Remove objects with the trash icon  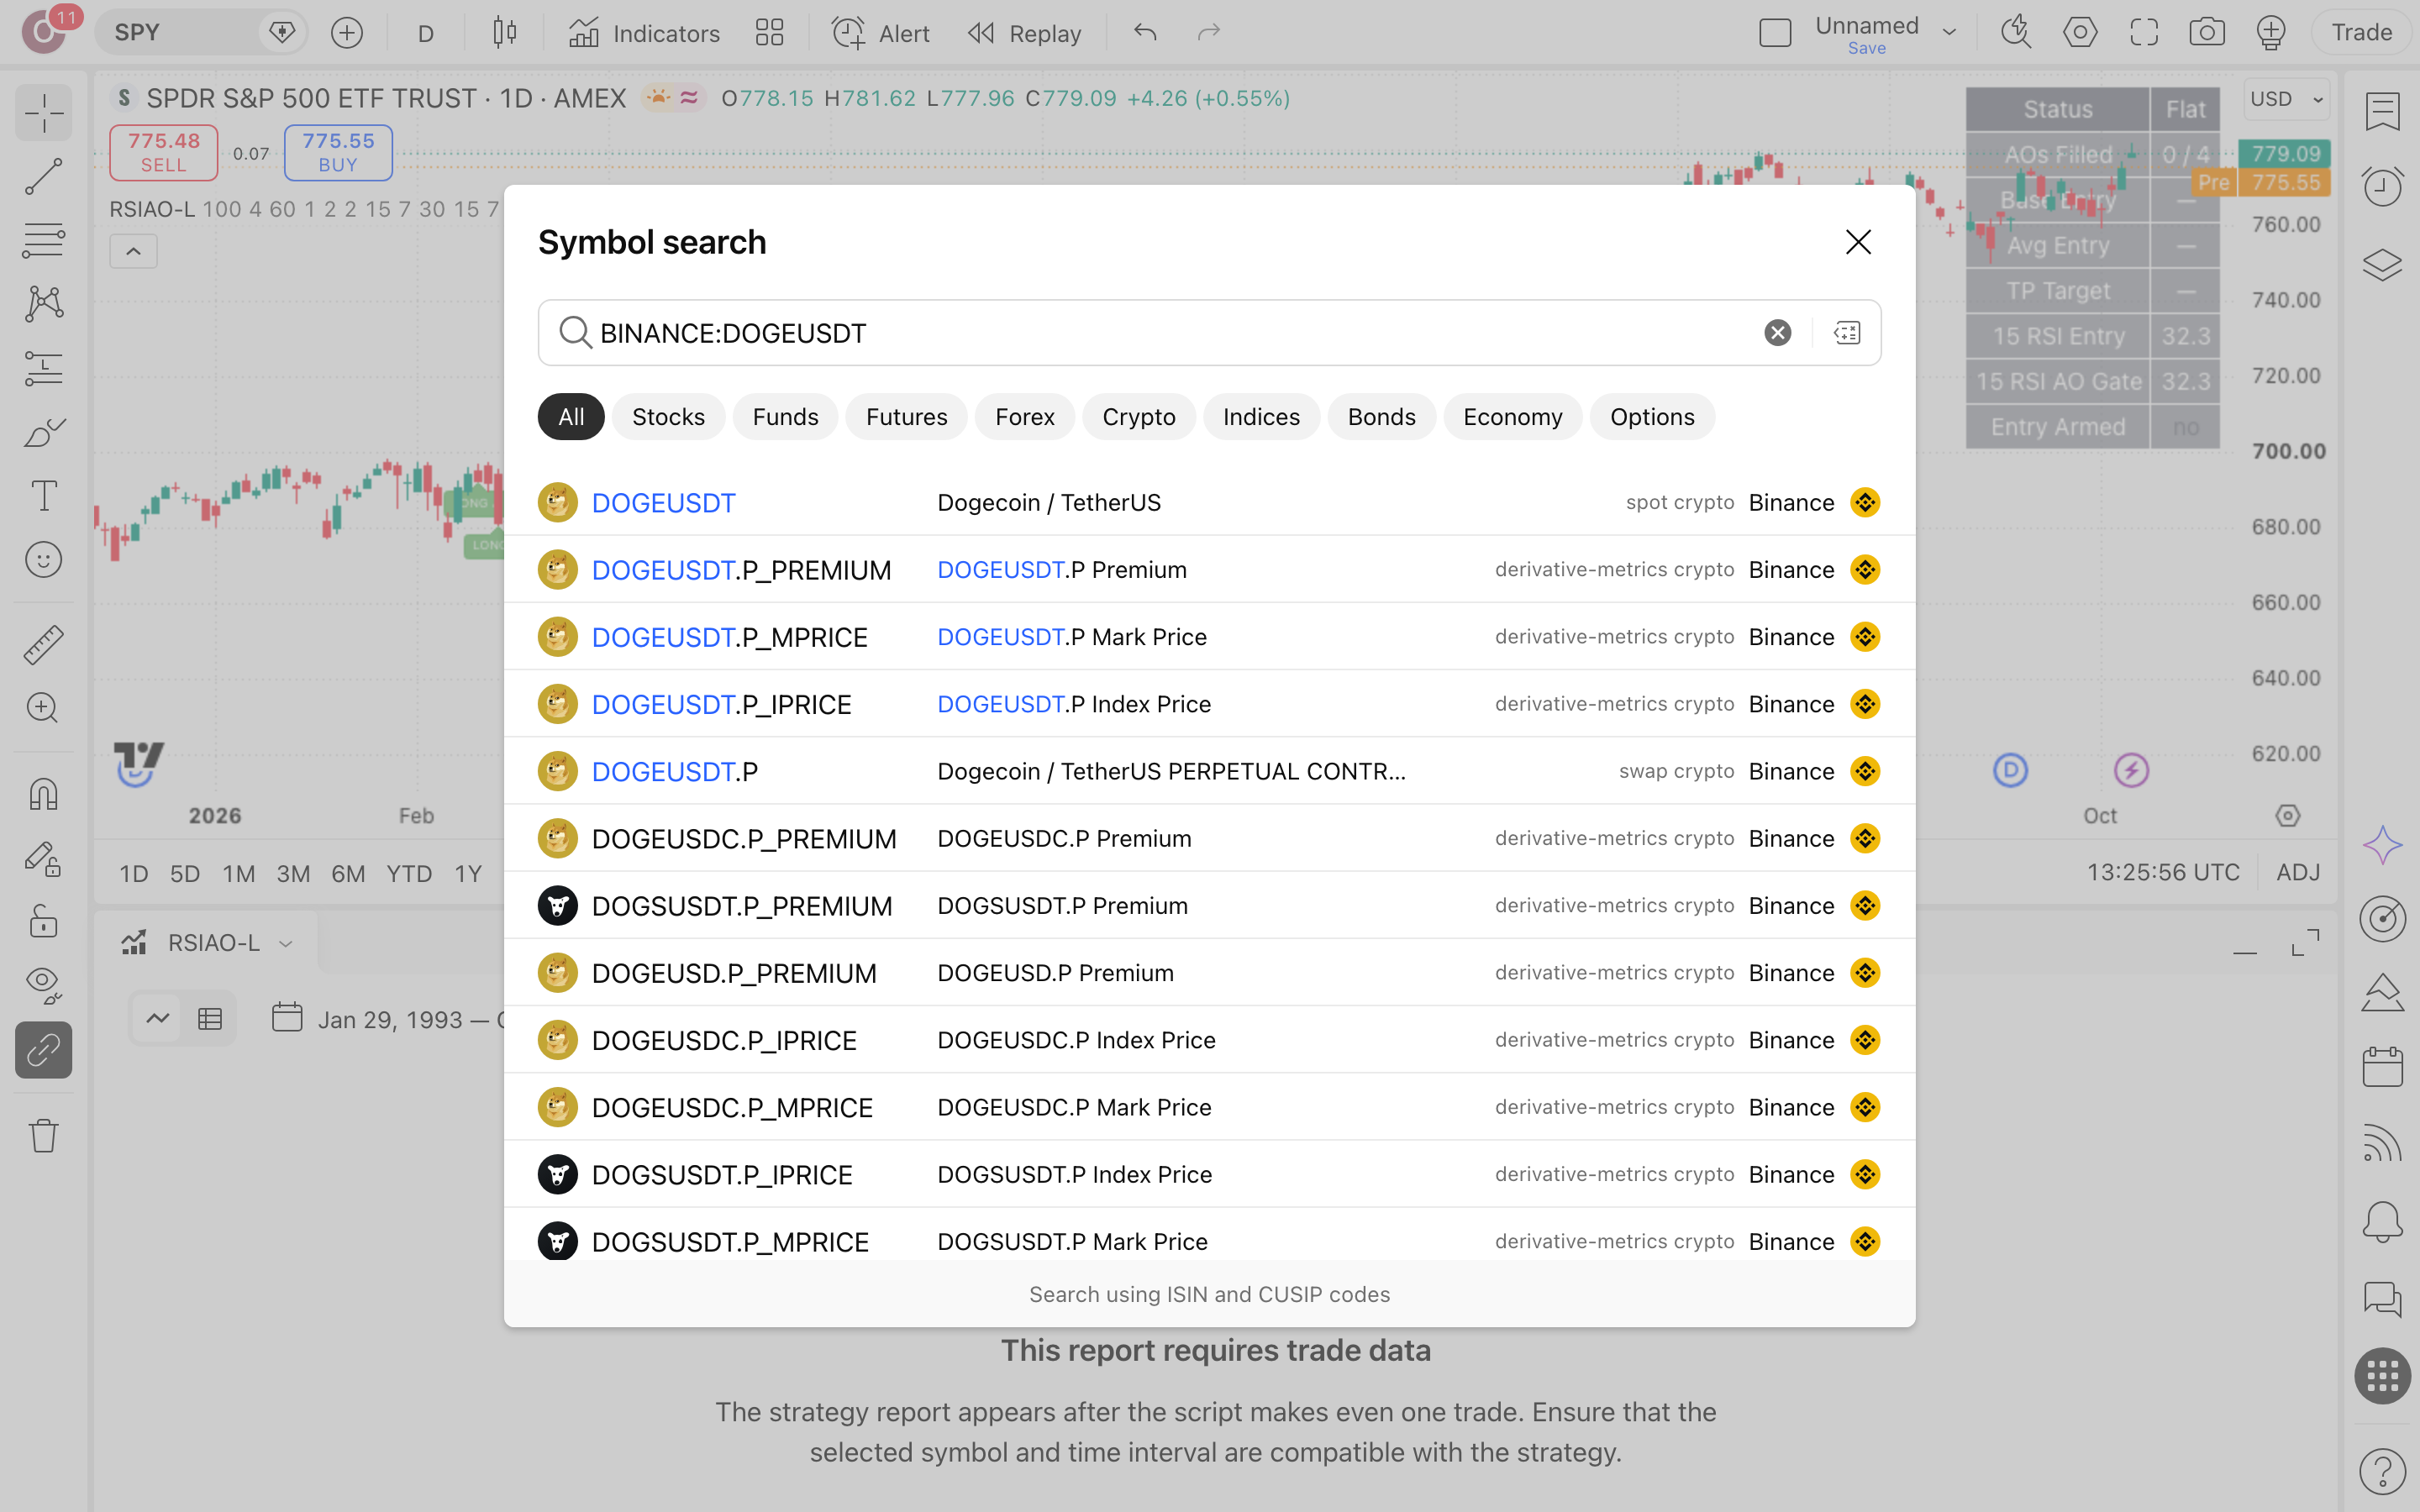point(44,1136)
